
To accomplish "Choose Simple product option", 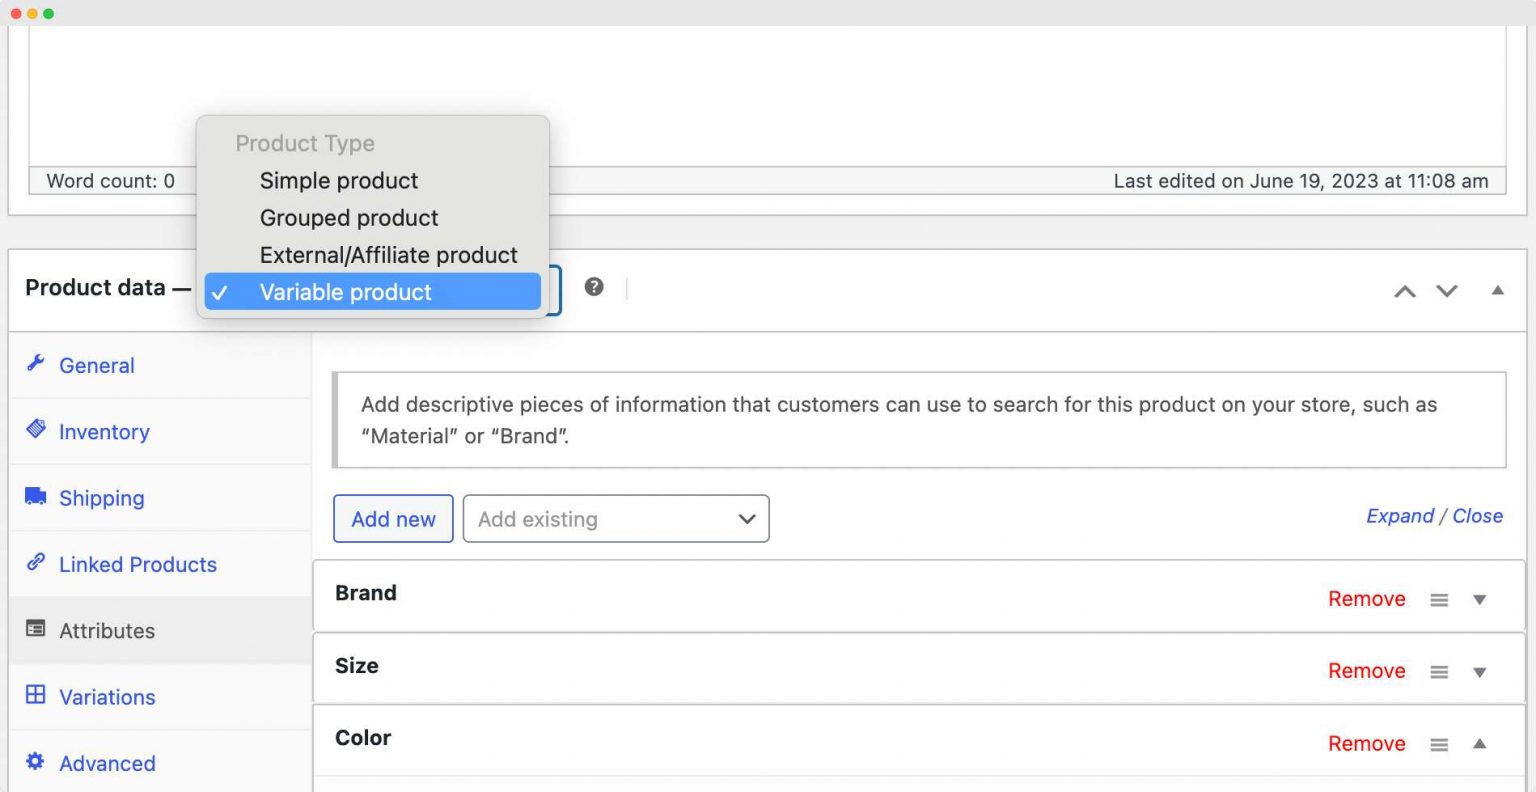I will (338, 181).
